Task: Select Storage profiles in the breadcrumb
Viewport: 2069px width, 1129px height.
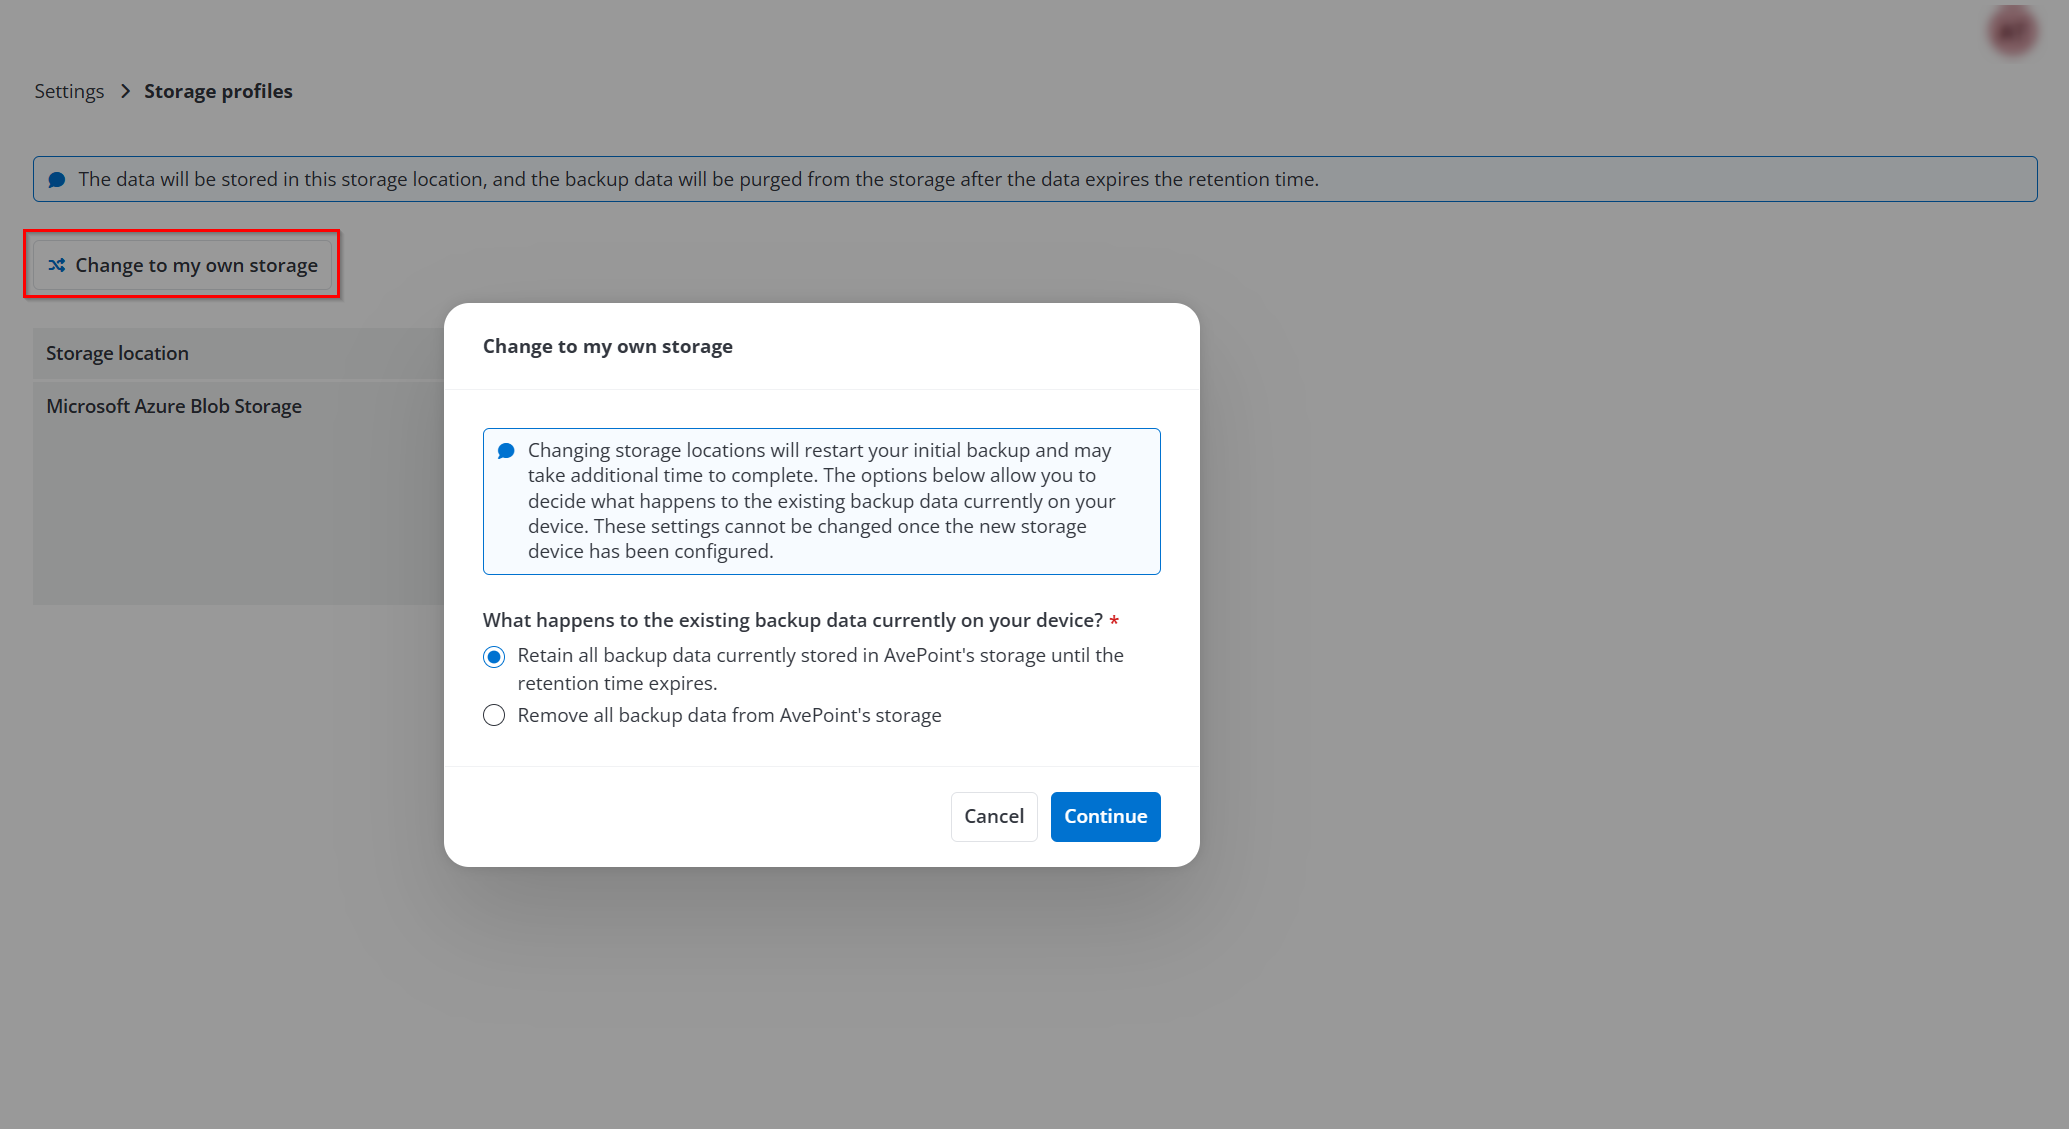Action: pyautogui.click(x=218, y=90)
